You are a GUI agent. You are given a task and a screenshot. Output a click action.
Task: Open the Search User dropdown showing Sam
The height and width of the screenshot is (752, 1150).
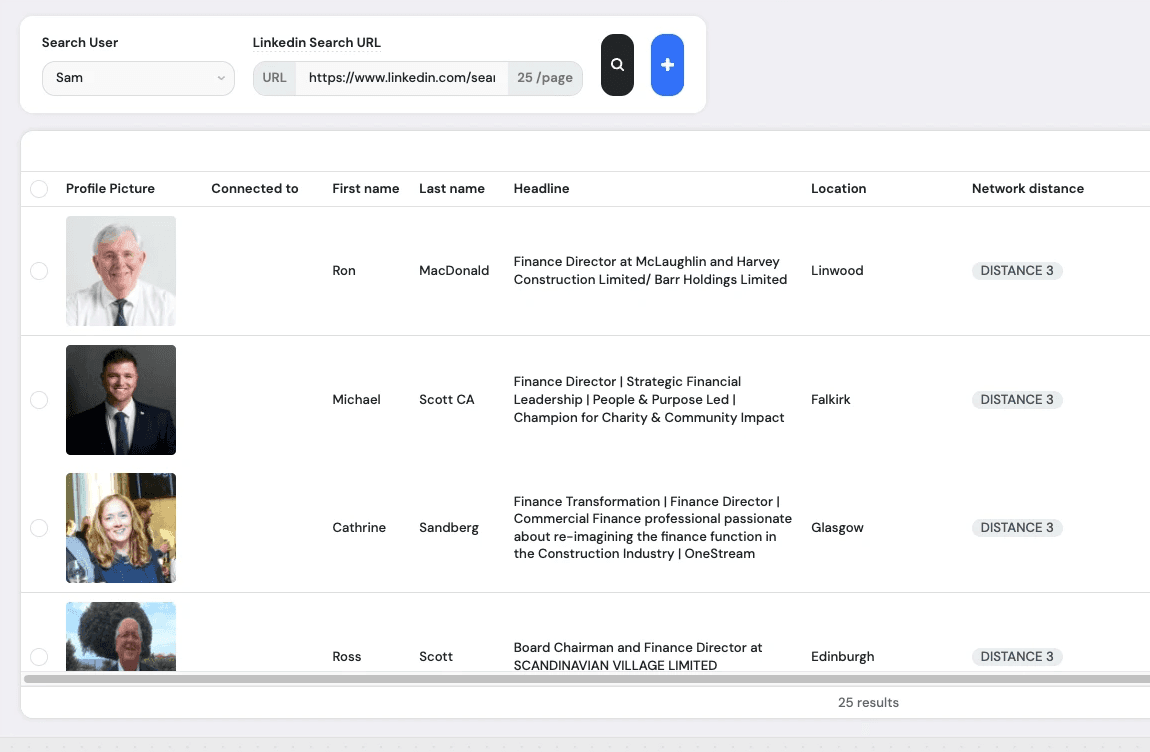pos(138,78)
